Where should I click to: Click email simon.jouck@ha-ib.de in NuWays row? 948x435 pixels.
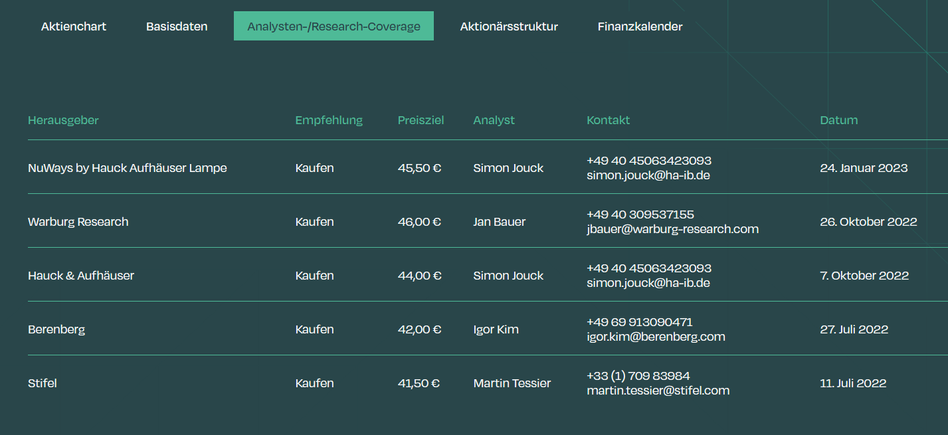point(648,175)
